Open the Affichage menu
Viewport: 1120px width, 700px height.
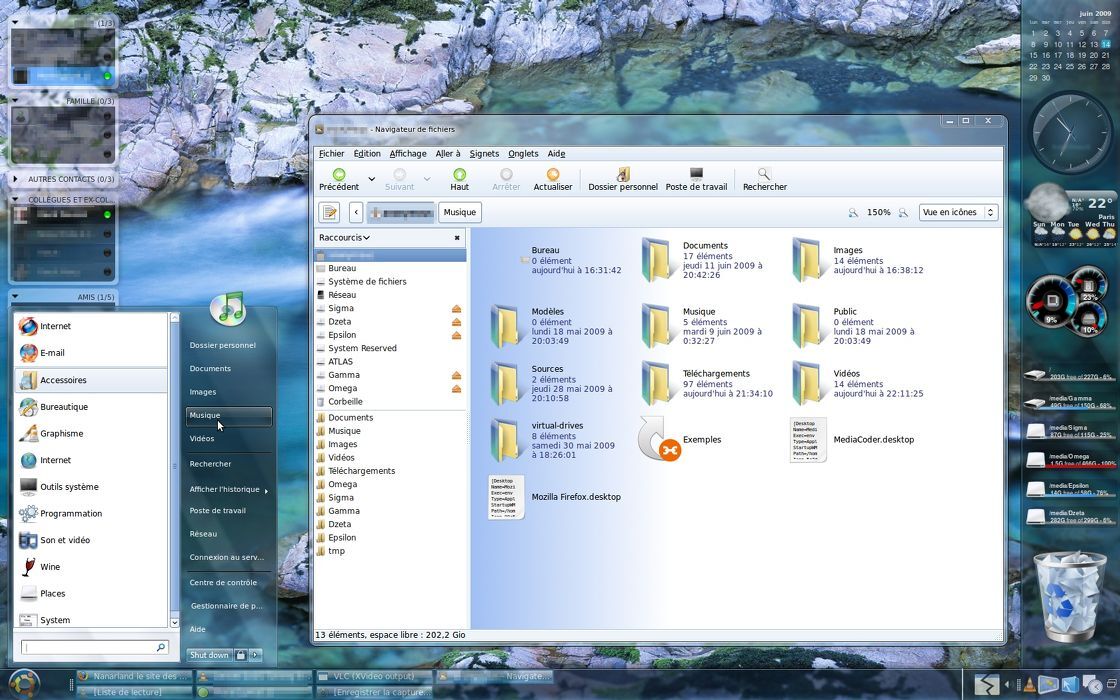coord(407,154)
